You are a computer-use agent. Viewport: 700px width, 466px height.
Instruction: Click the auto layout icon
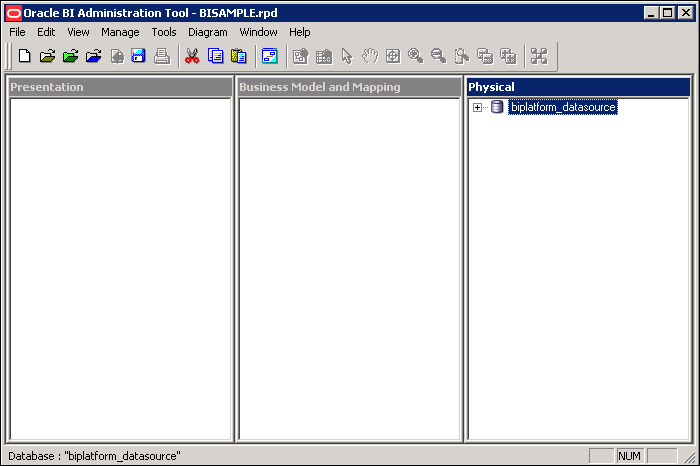[x=539, y=56]
